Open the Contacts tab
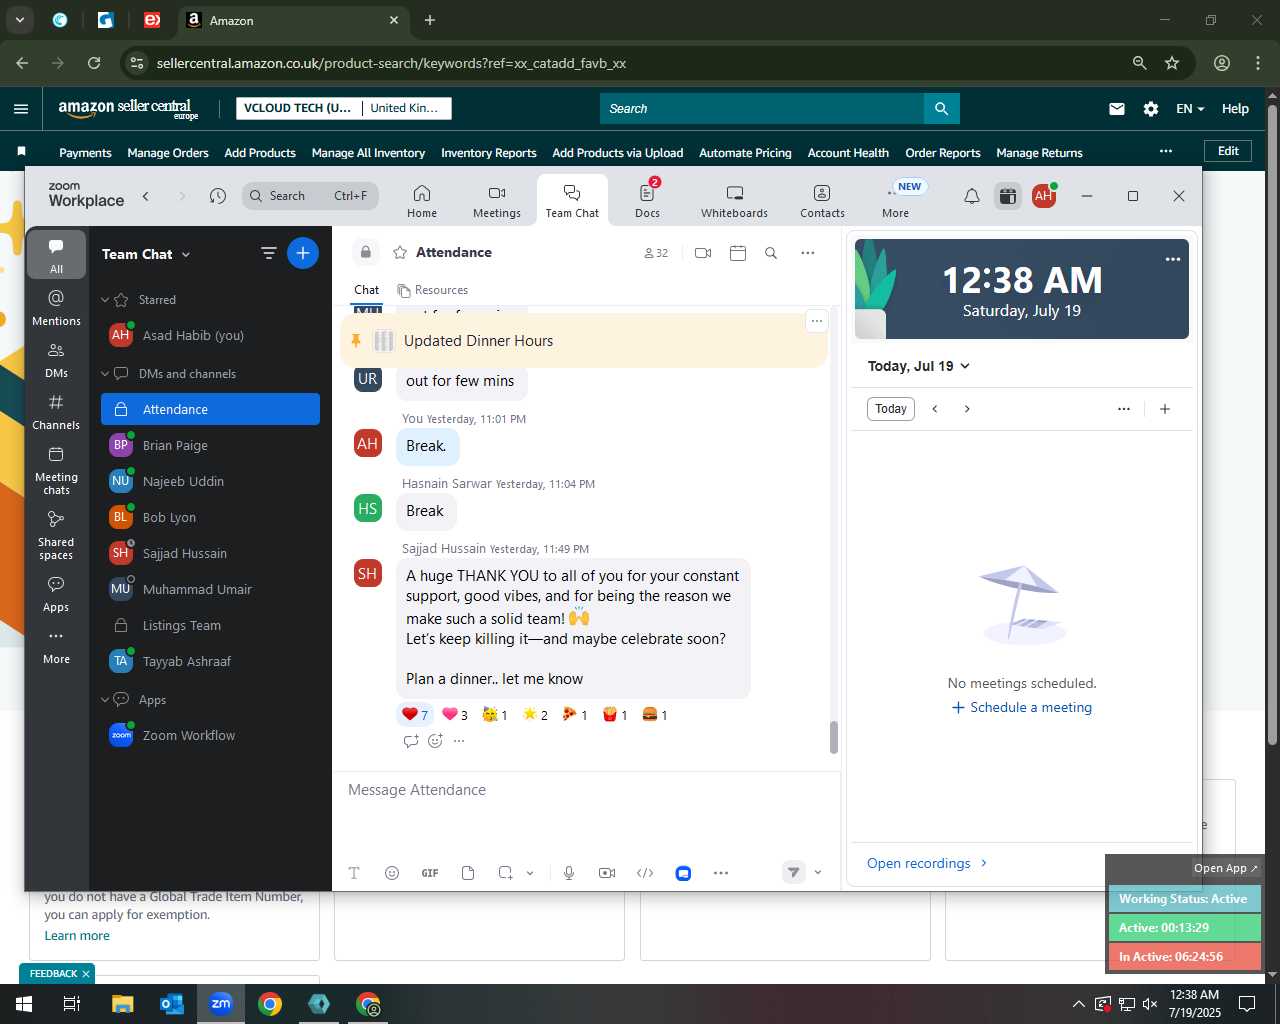This screenshot has width=1280, height=1024. [x=822, y=200]
